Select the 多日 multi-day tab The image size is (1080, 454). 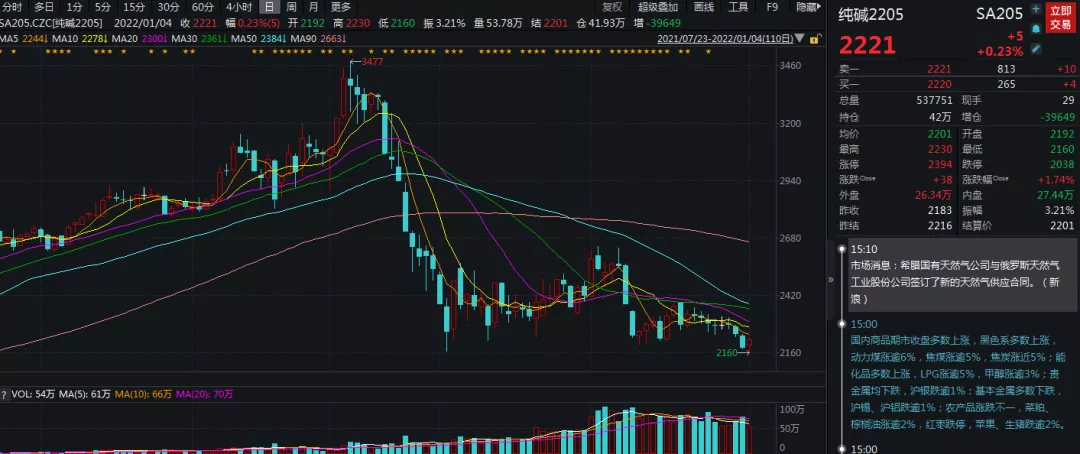[44, 7]
